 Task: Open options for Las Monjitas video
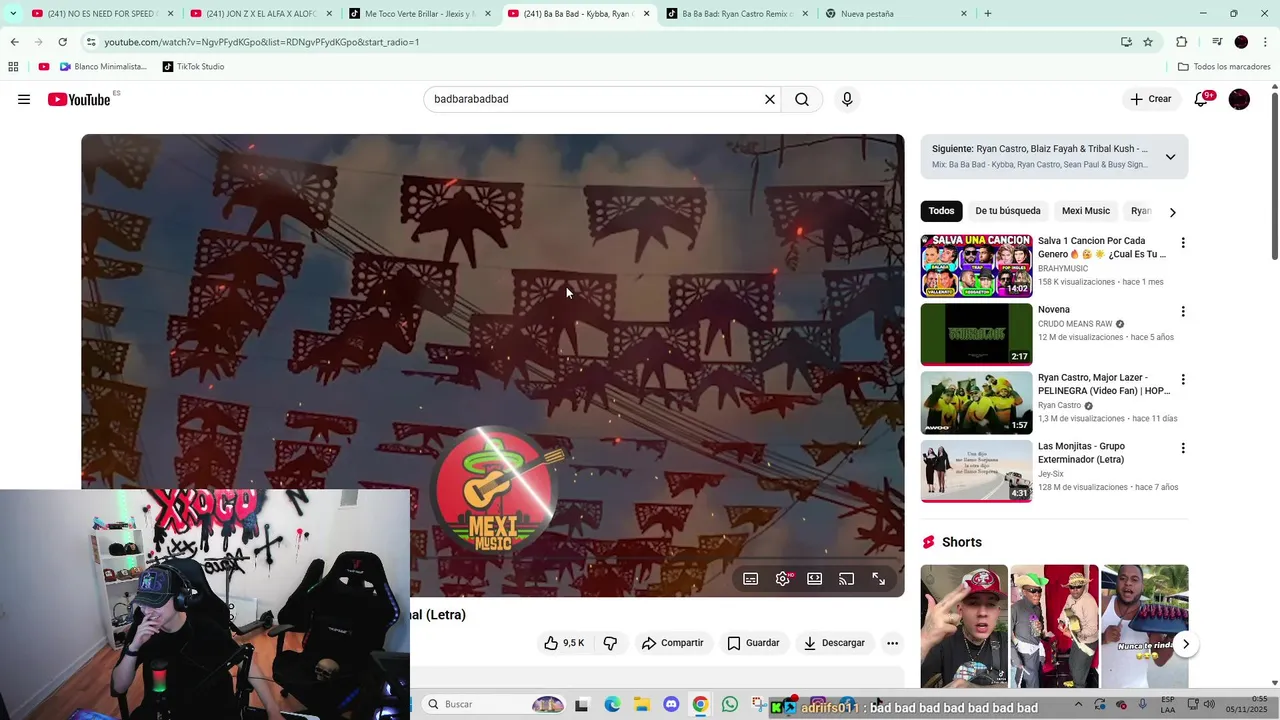pos(1183,449)
